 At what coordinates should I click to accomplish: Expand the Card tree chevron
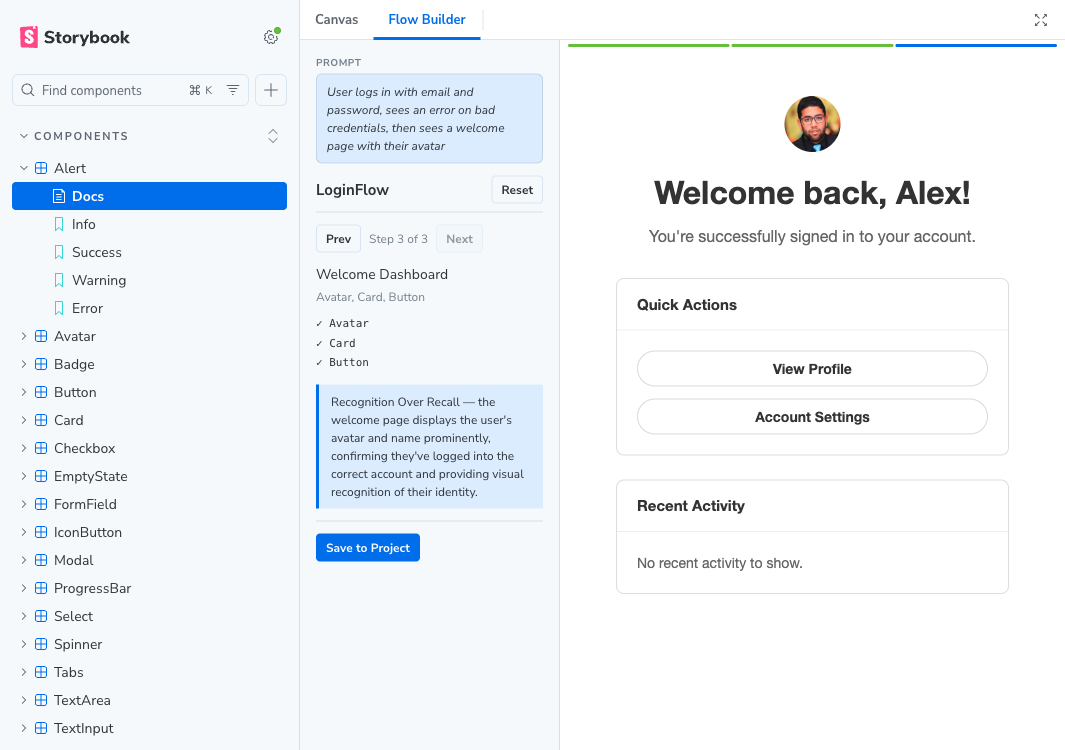[x=24, y=420]
